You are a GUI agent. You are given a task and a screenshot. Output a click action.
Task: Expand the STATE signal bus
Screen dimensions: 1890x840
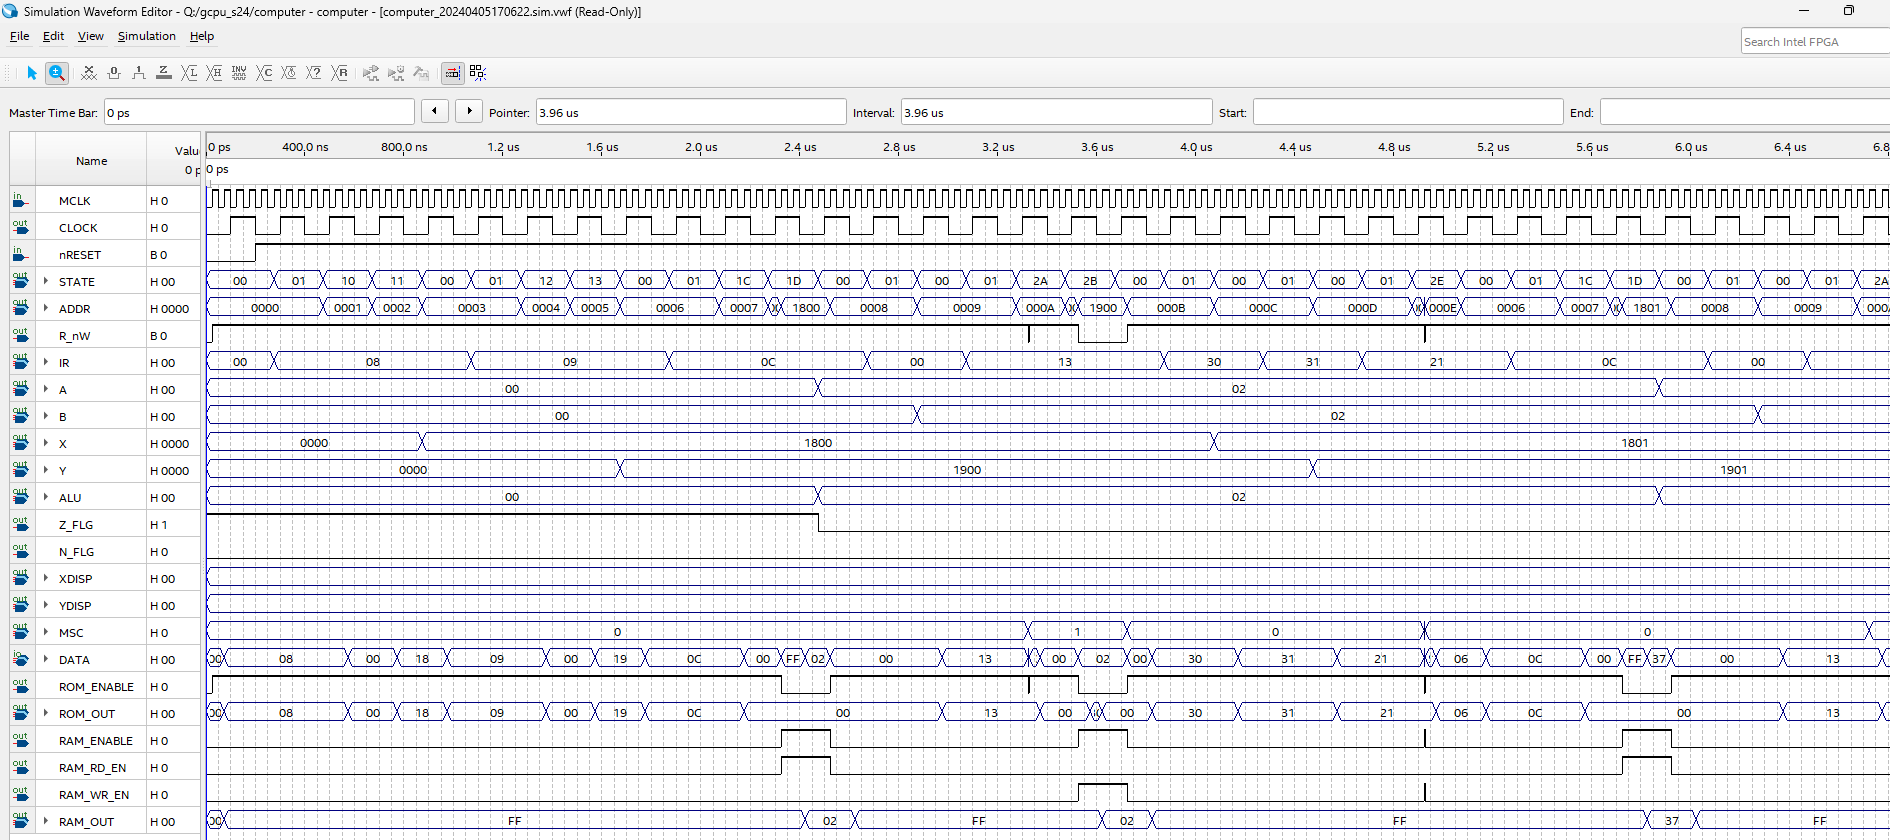46,281
